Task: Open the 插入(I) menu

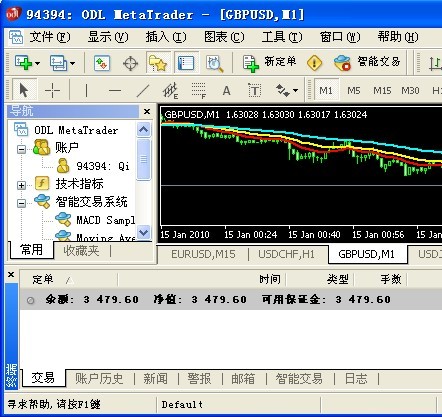Action: (x=166, y=37)
